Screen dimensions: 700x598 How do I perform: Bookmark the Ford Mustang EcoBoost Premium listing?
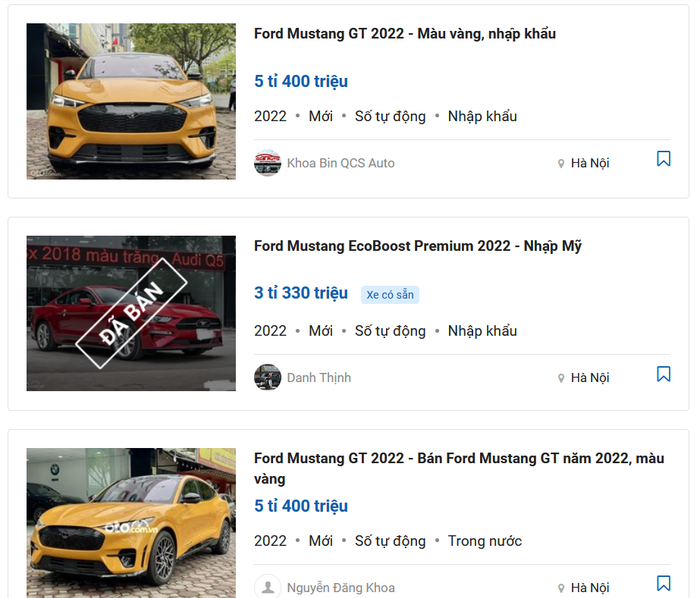tap(663, 374)
